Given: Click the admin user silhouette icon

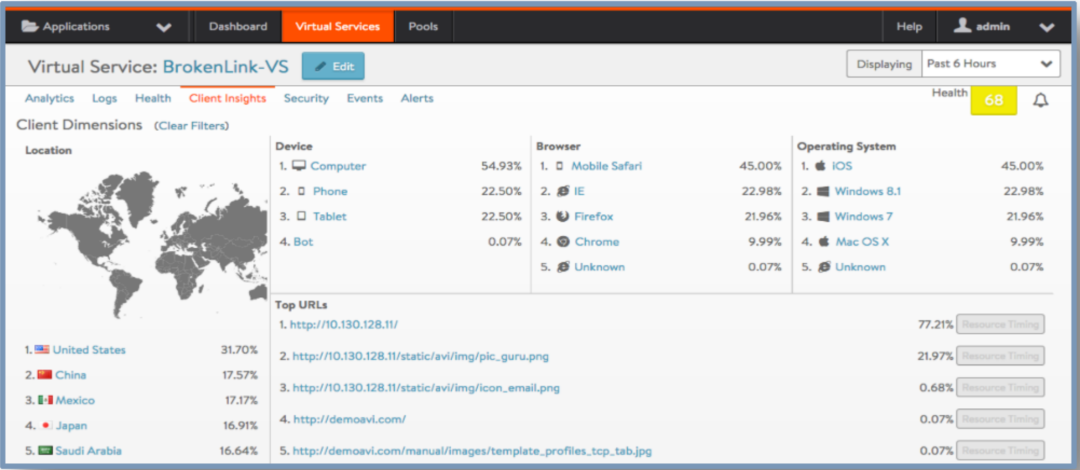Looking at the screenshot, I should coord(962,26).
